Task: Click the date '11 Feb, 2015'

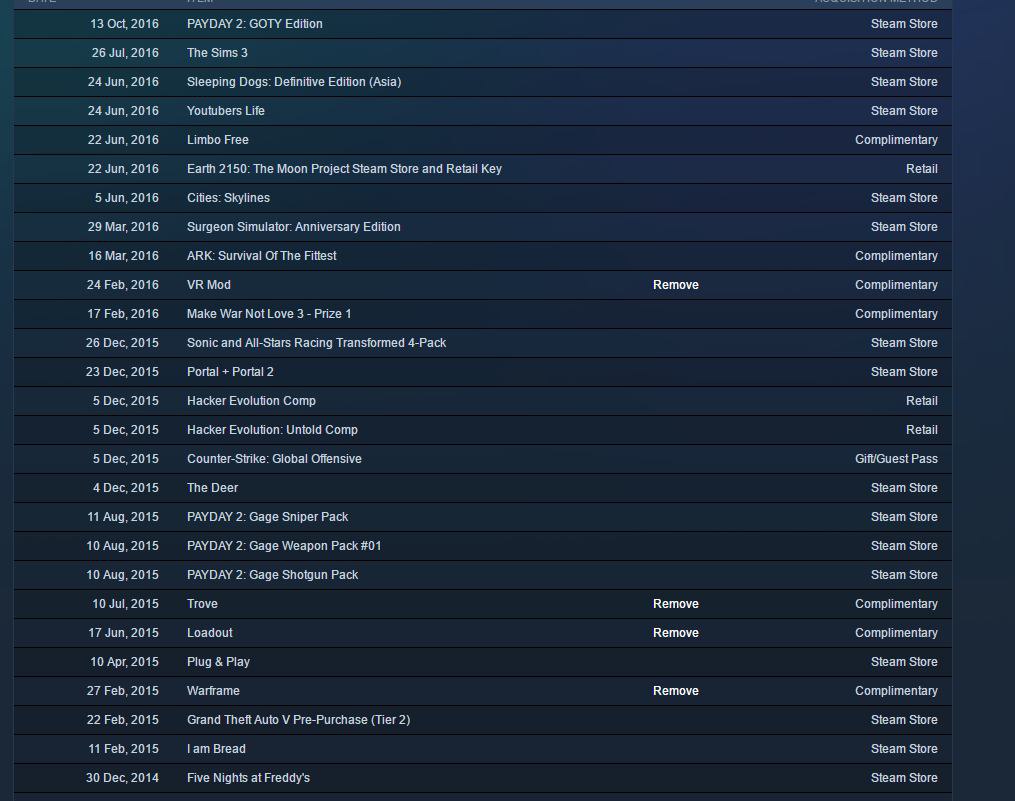Action: coord(123,749)
